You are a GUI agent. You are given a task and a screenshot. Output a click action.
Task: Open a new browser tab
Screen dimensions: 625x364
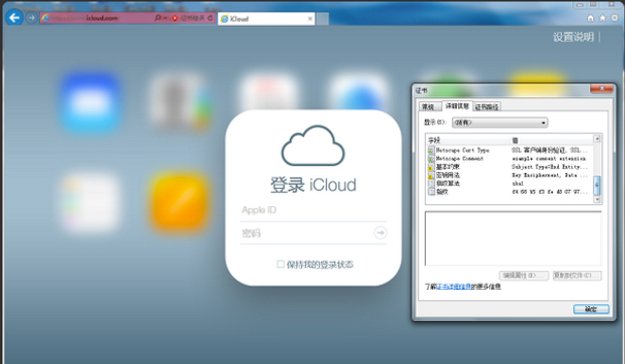[x=322, y=19]
